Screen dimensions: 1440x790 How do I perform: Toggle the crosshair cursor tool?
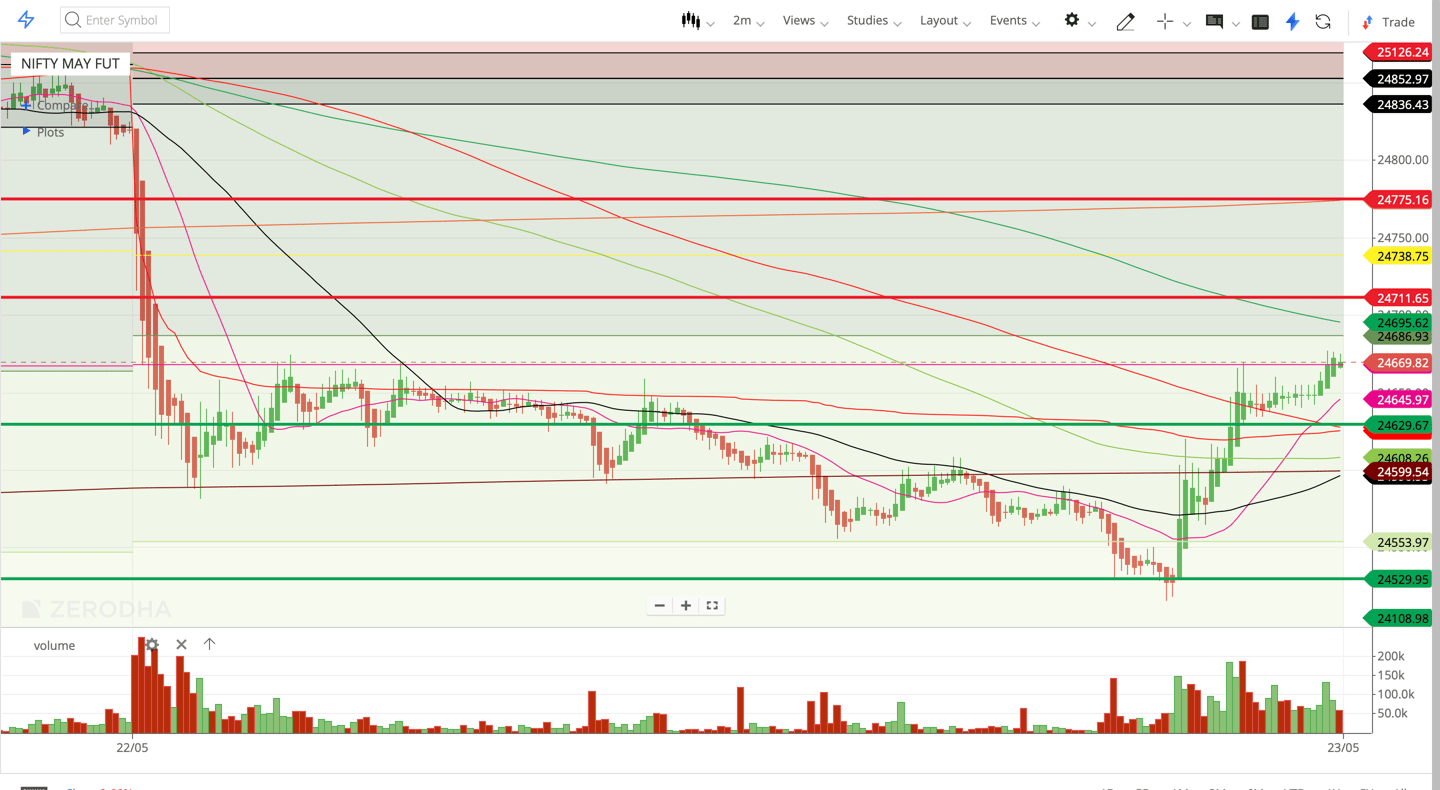(x=1165, y=21)
